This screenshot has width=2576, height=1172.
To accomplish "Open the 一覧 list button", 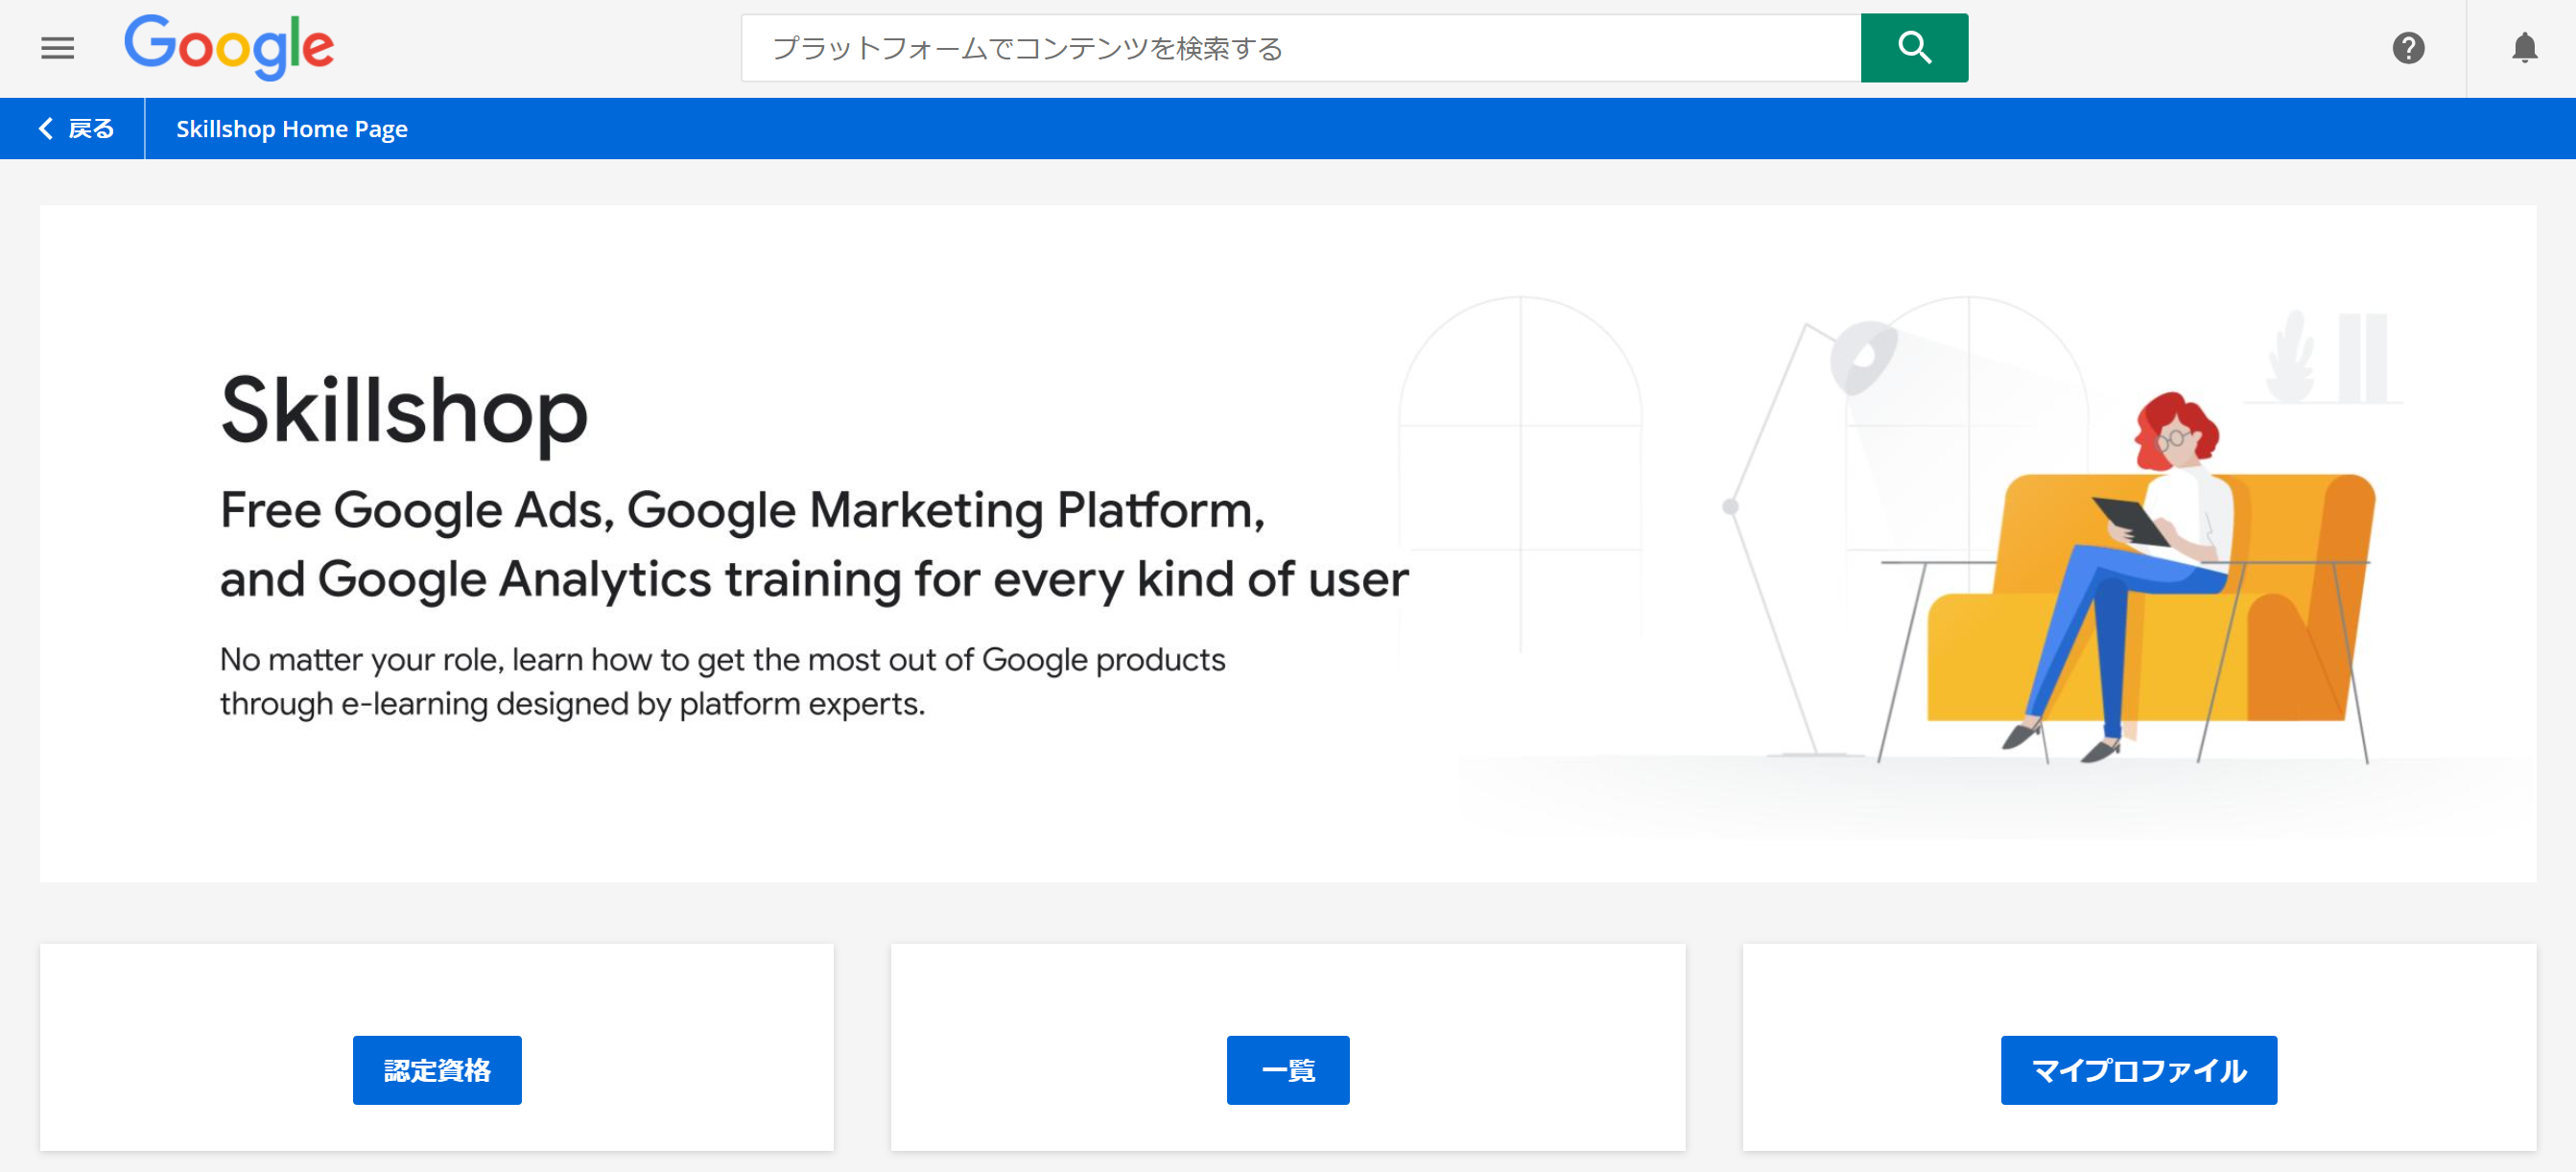I will coord(1288,1069).
